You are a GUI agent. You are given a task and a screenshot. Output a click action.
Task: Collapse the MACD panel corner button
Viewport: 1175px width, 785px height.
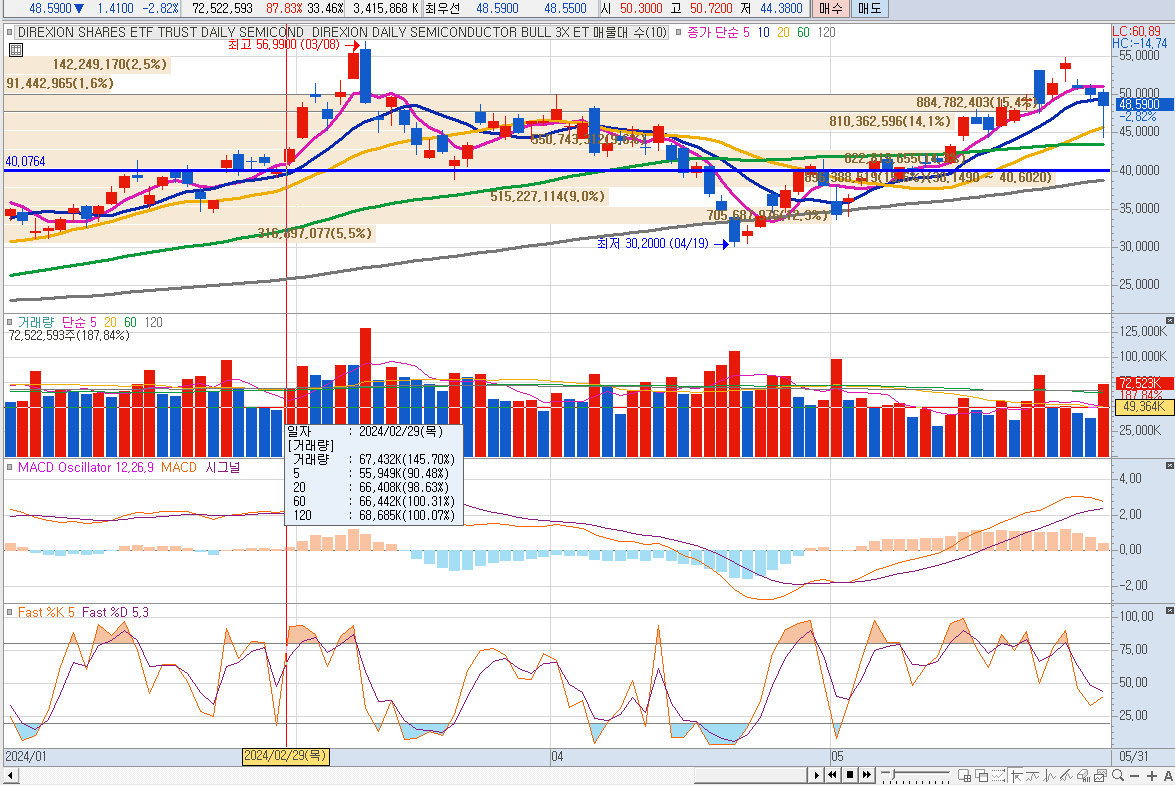pos(1170,465)
